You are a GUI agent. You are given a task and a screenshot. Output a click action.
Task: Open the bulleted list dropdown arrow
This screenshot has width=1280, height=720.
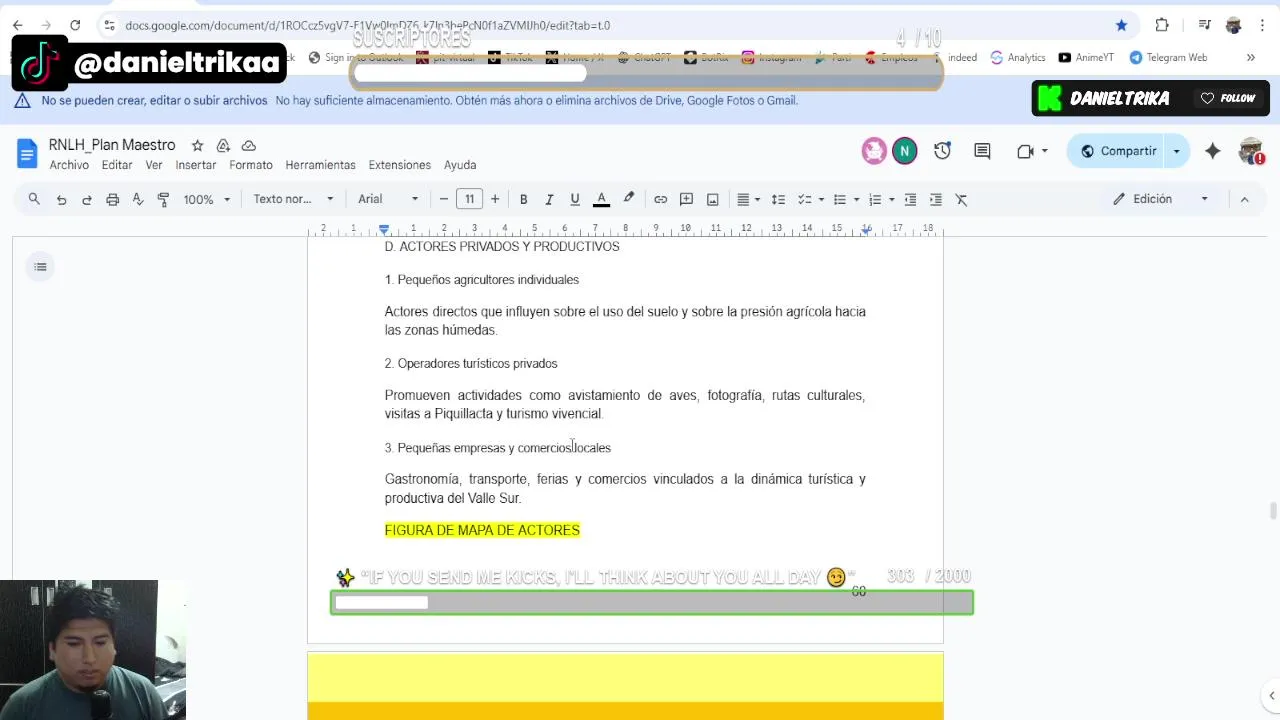(x=857, y=199)
